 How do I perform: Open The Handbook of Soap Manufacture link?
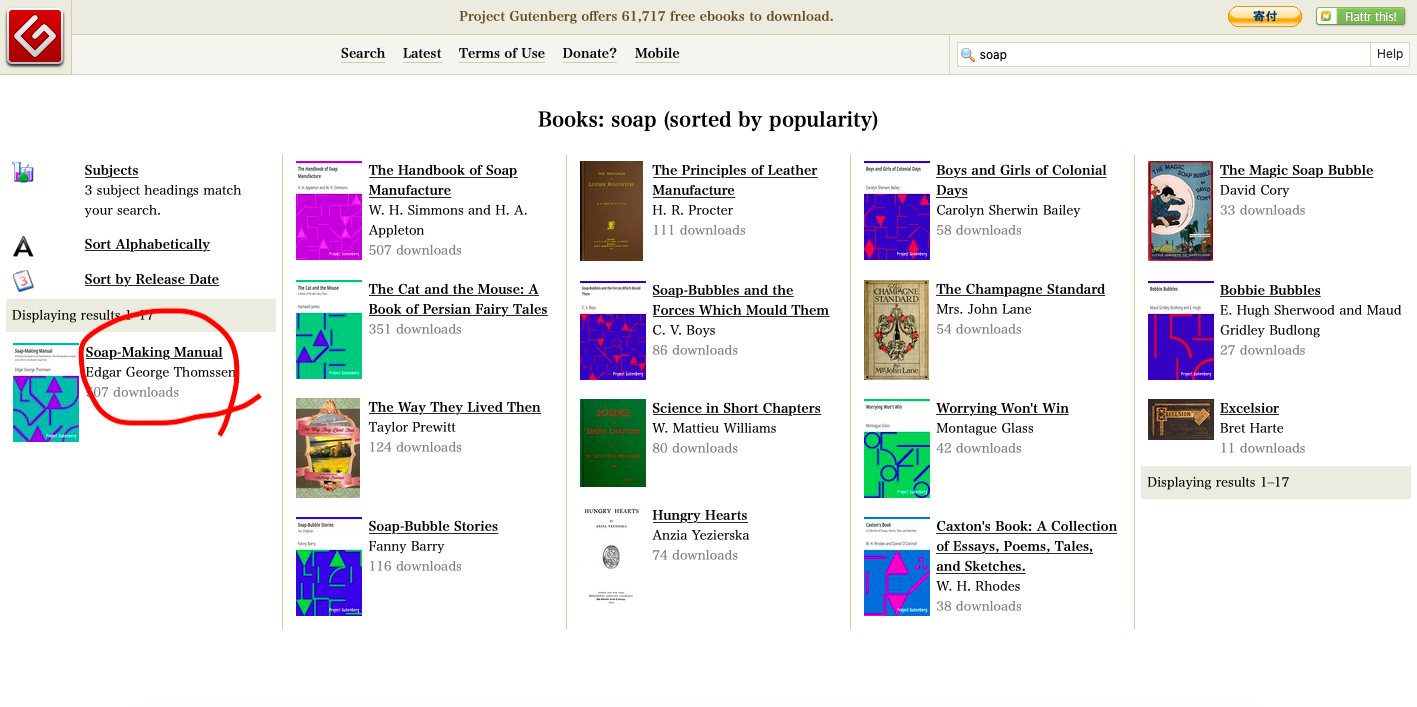pyautogui.click(x=443, y=180)
